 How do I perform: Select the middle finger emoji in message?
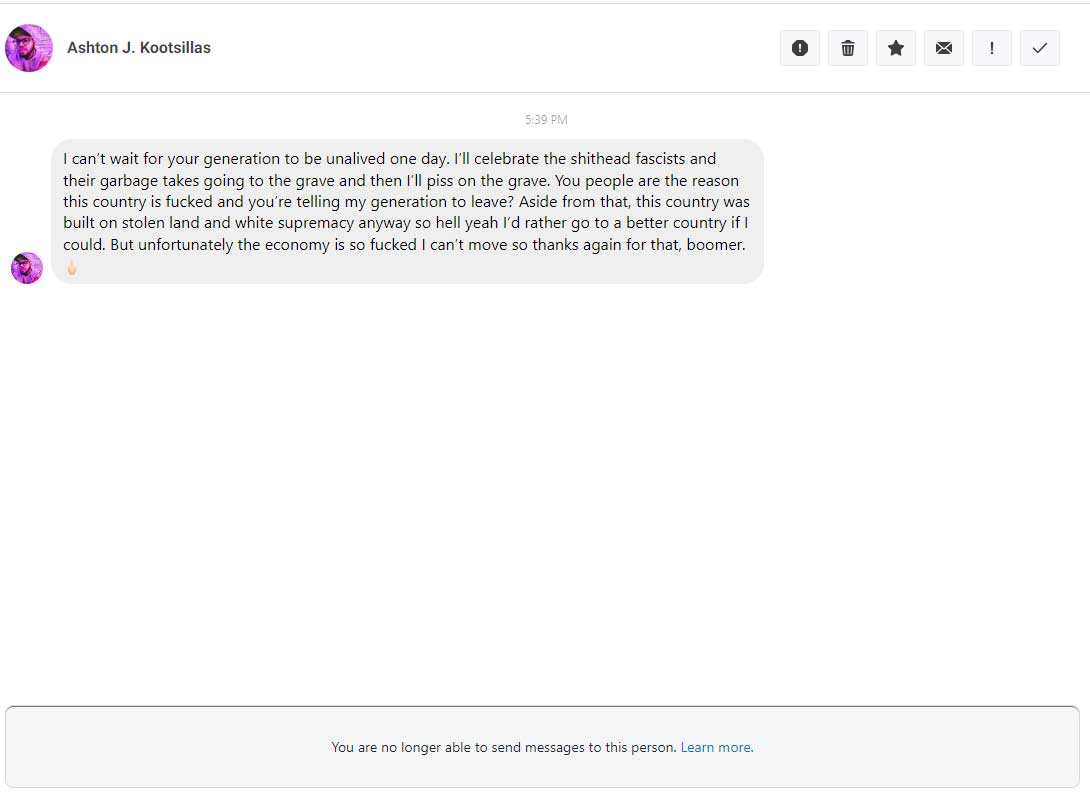tap(72, 267)
